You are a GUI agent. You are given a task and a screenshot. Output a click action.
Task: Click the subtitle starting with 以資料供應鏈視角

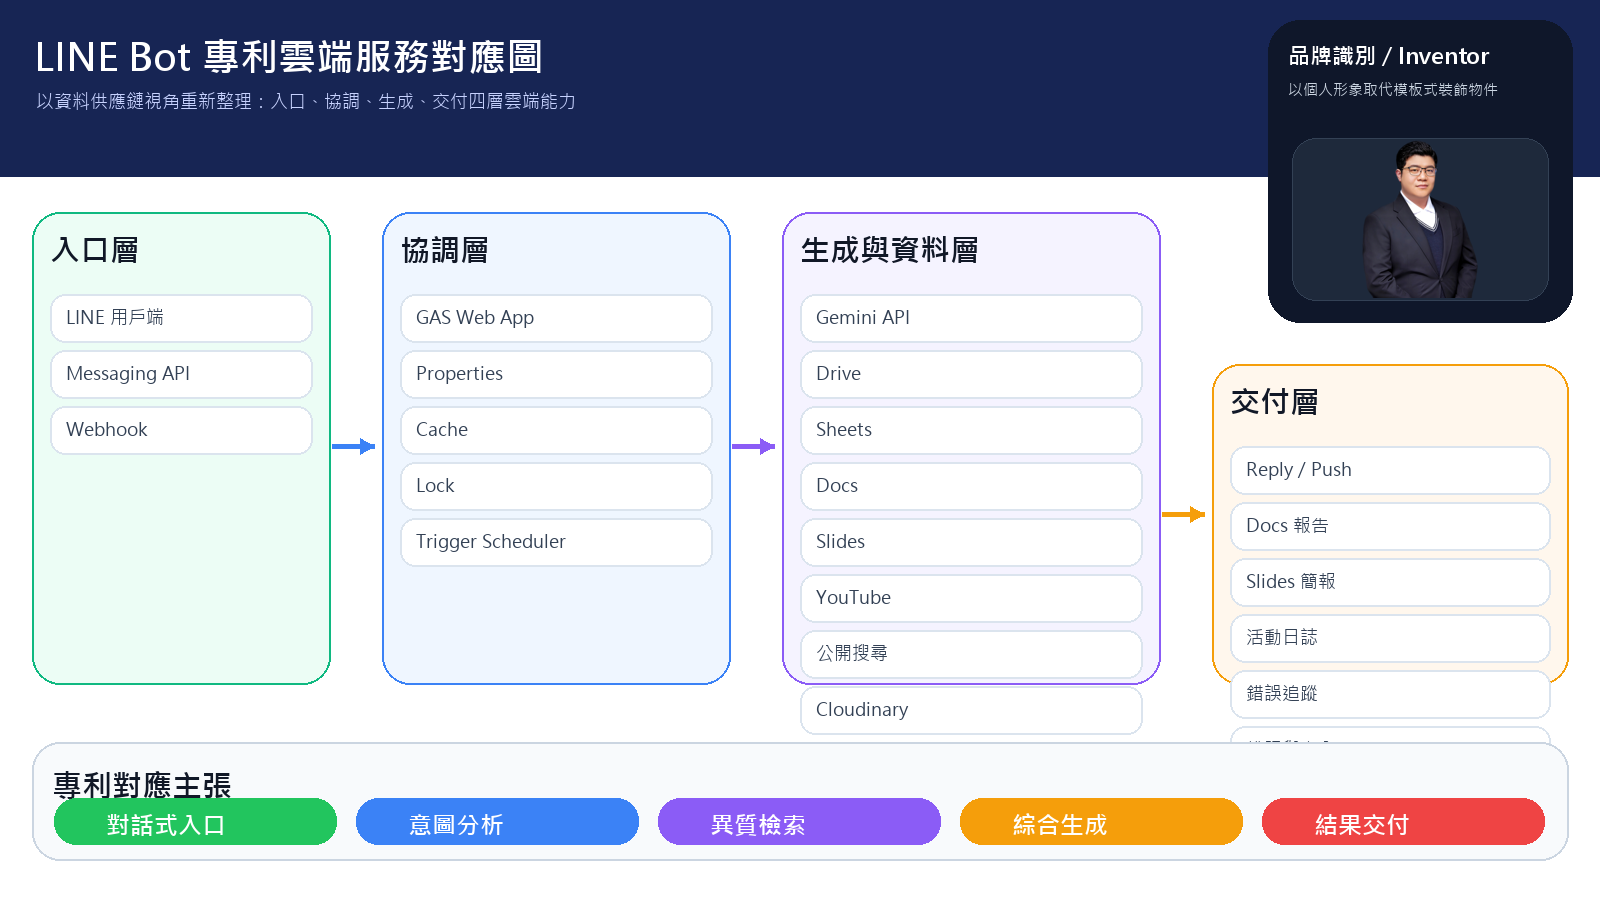(306, 102)
